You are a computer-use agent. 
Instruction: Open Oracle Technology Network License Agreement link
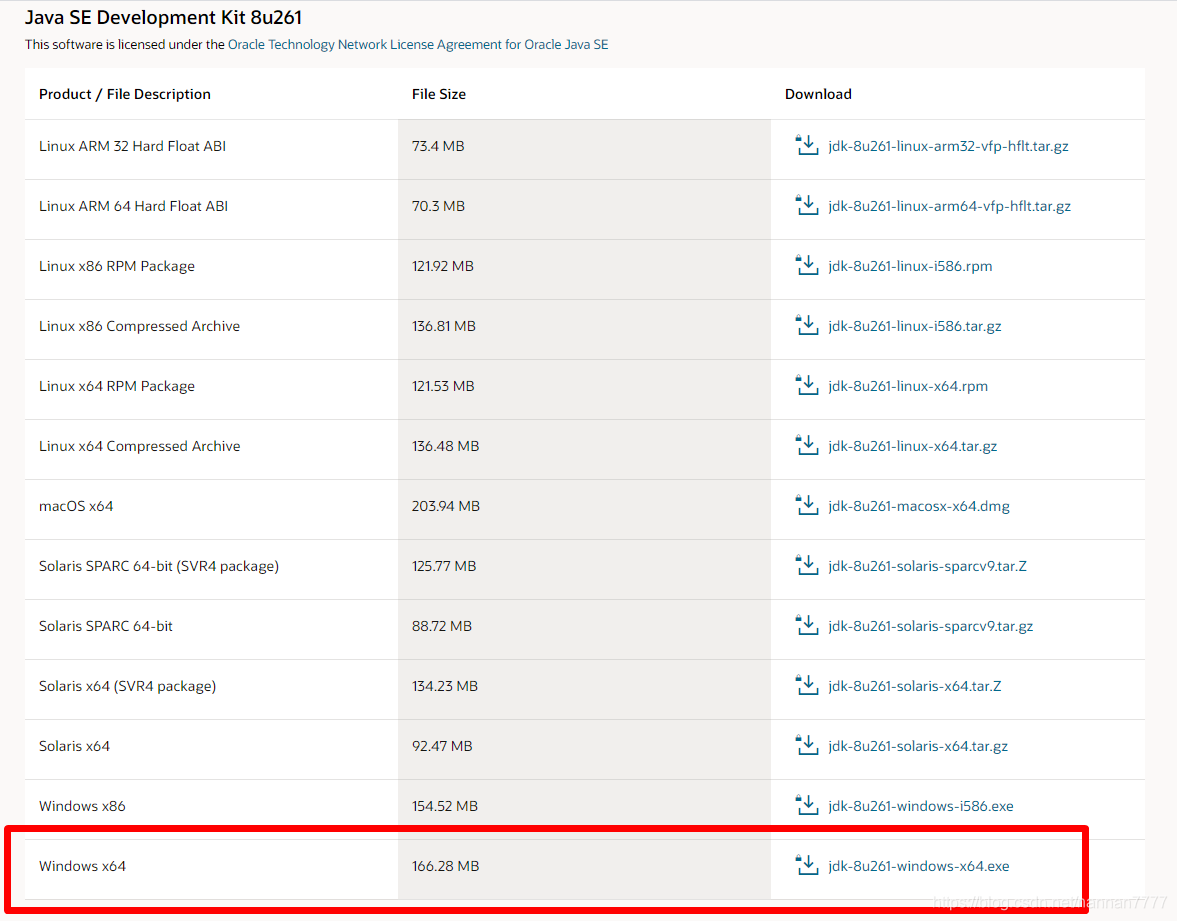point(418,44)
